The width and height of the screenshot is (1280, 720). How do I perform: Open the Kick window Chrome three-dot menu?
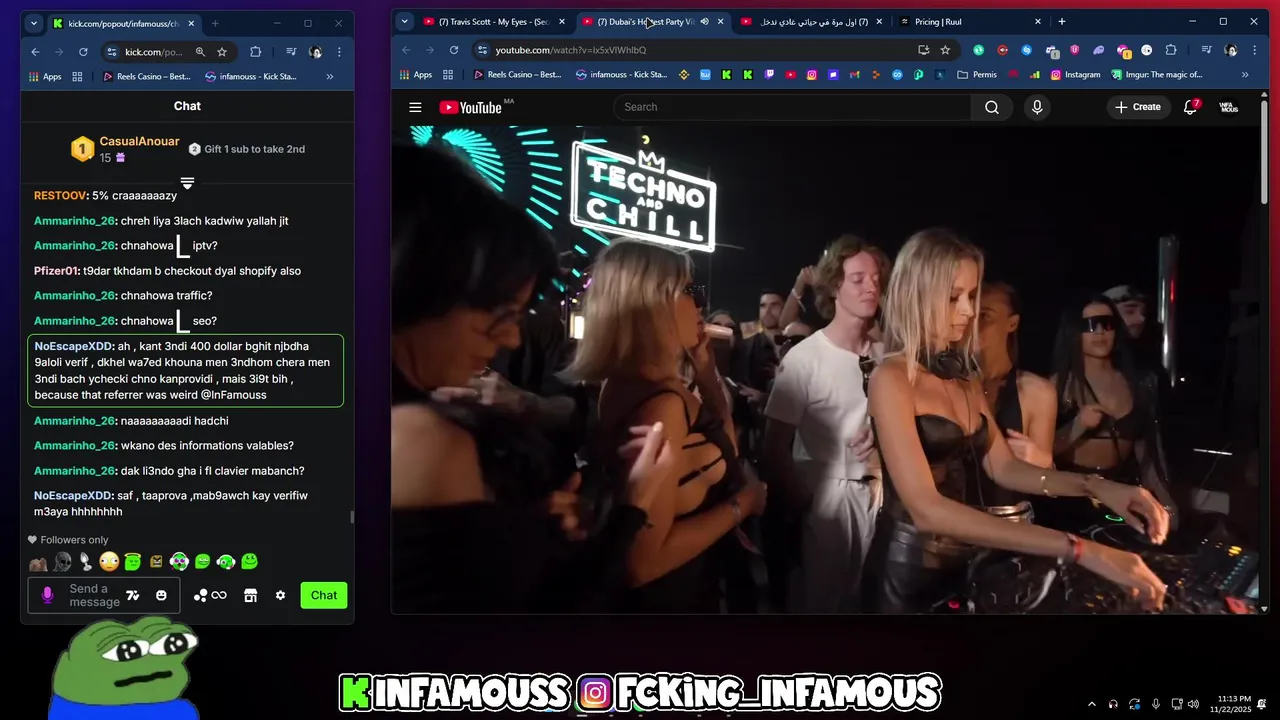[x=339, y=52]
